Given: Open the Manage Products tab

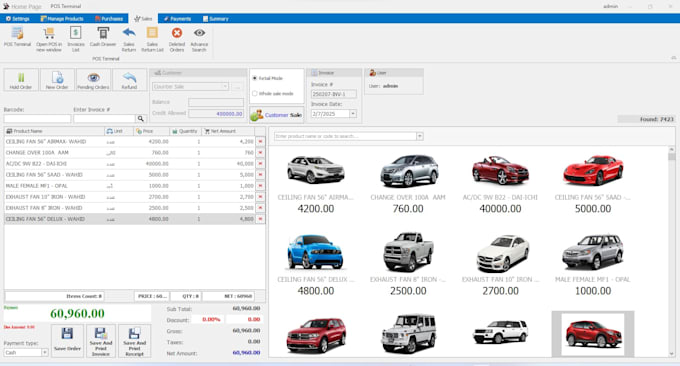Looking at the screenshot, I should pos(62,19).
